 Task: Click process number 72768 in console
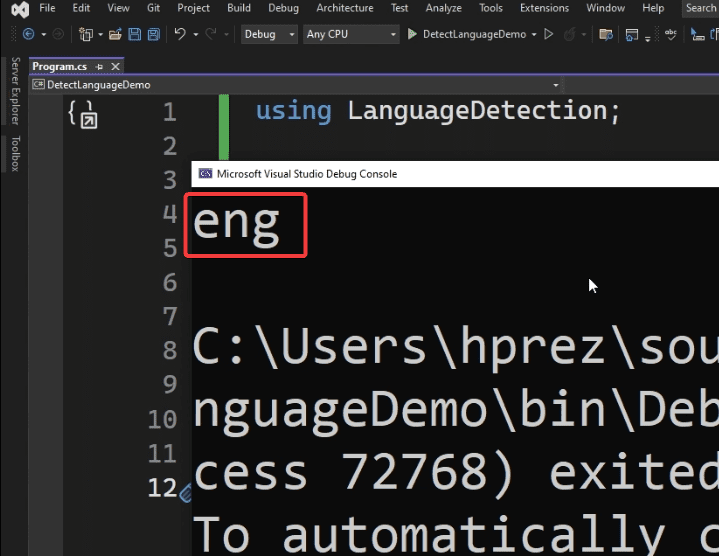(414, 472)
